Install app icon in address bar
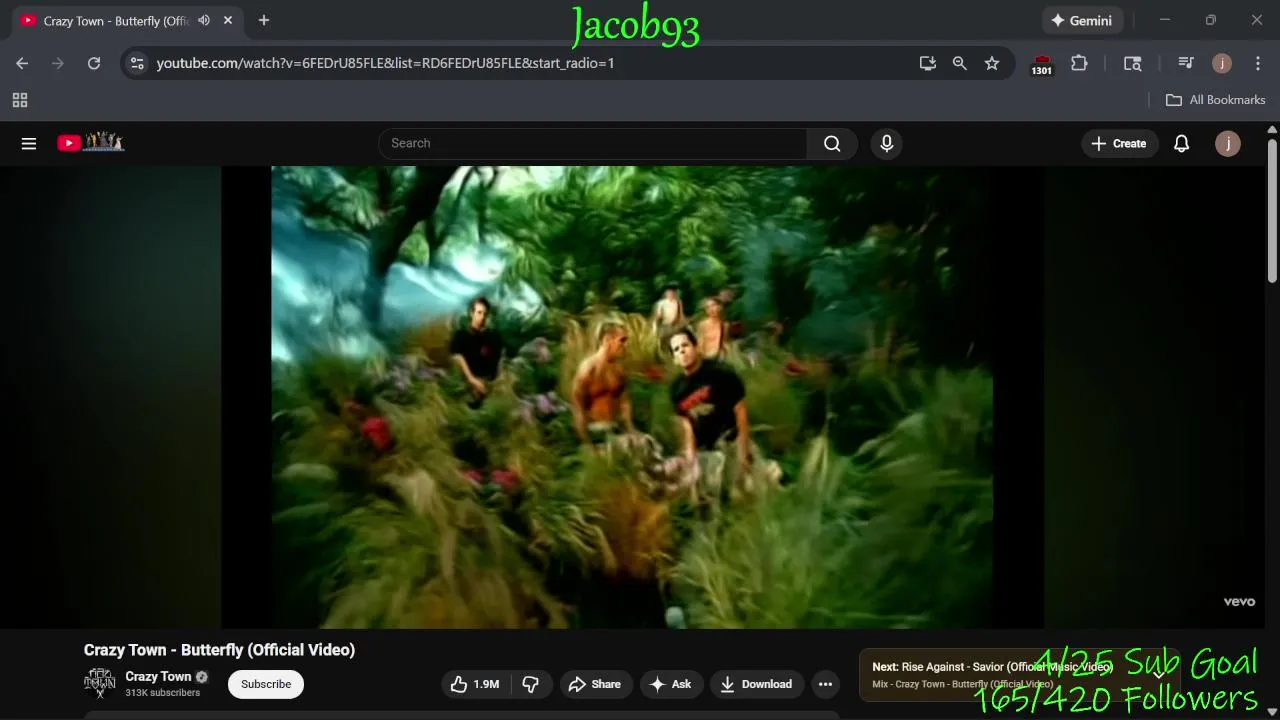Screen dimensions: 1280x720 pyautogui.click(x=928, y=63)
